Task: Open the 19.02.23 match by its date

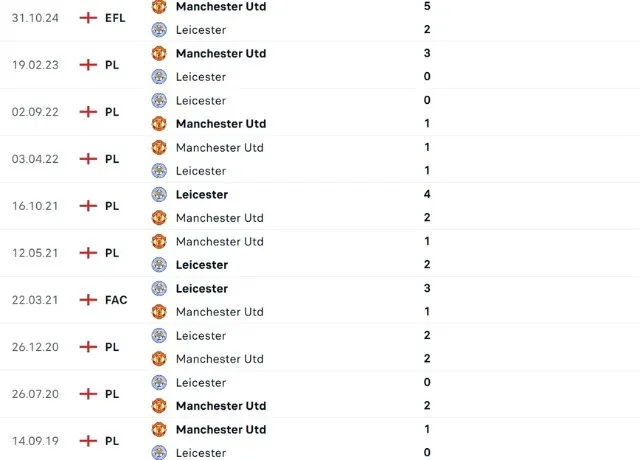Action: [x=35, y=65]
